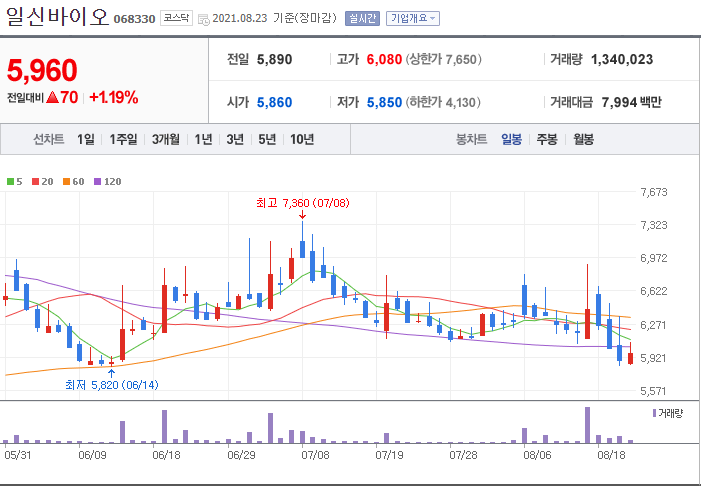Switch to 월봉 monthly candle chart
The image size is (701, 486).
click(x=583, y=139)
